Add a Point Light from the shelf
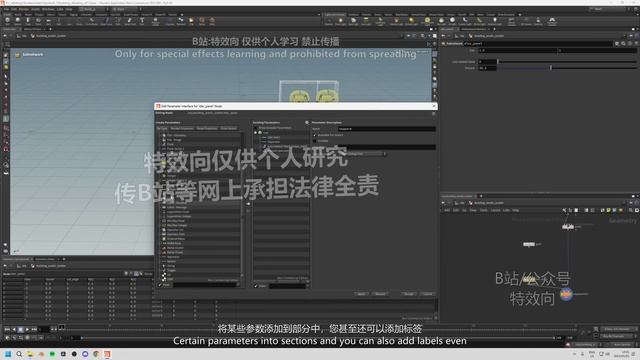The image size is (640, 360). tap(341, 21)
